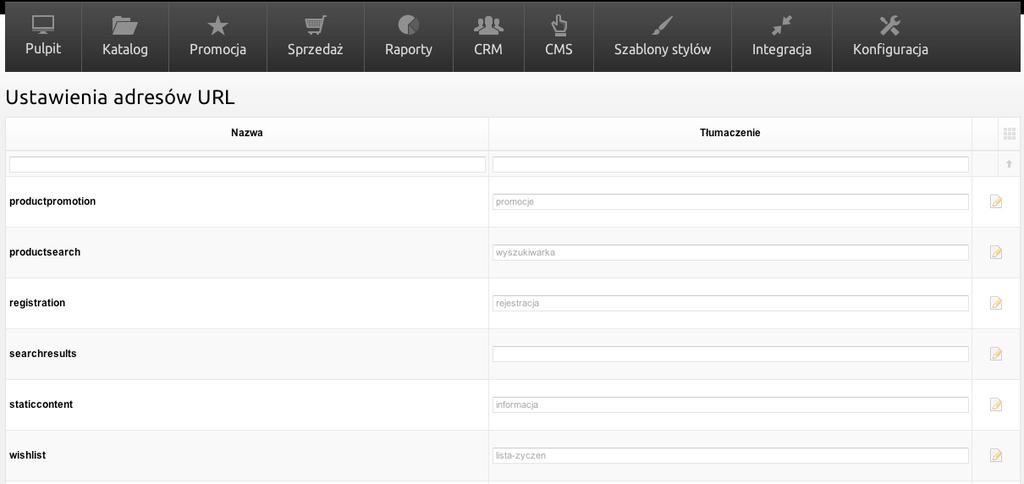The height and width of the screenshot is (484, 1024).
Task: Open the grid columns options icon
Action: (1009, 134)
